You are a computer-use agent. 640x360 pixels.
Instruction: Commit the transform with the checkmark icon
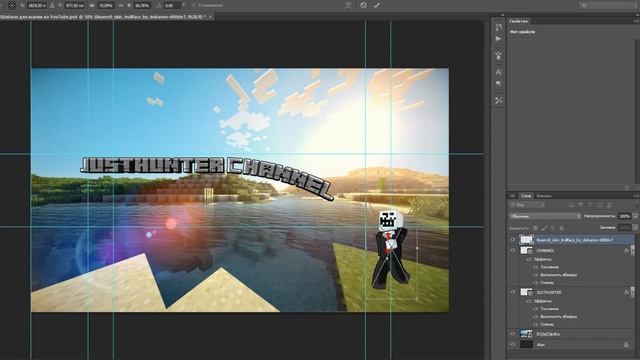click(376, 5)
